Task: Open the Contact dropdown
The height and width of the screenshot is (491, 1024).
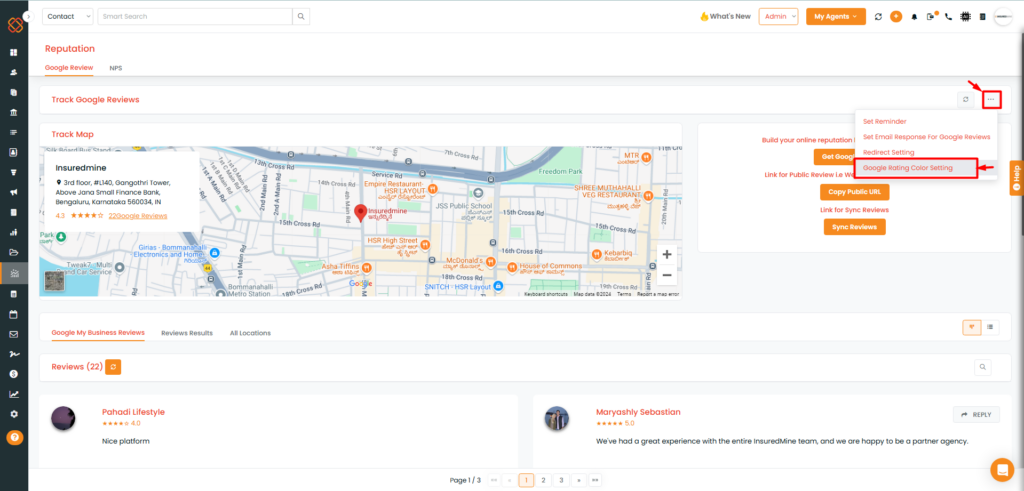Action: 68,16
